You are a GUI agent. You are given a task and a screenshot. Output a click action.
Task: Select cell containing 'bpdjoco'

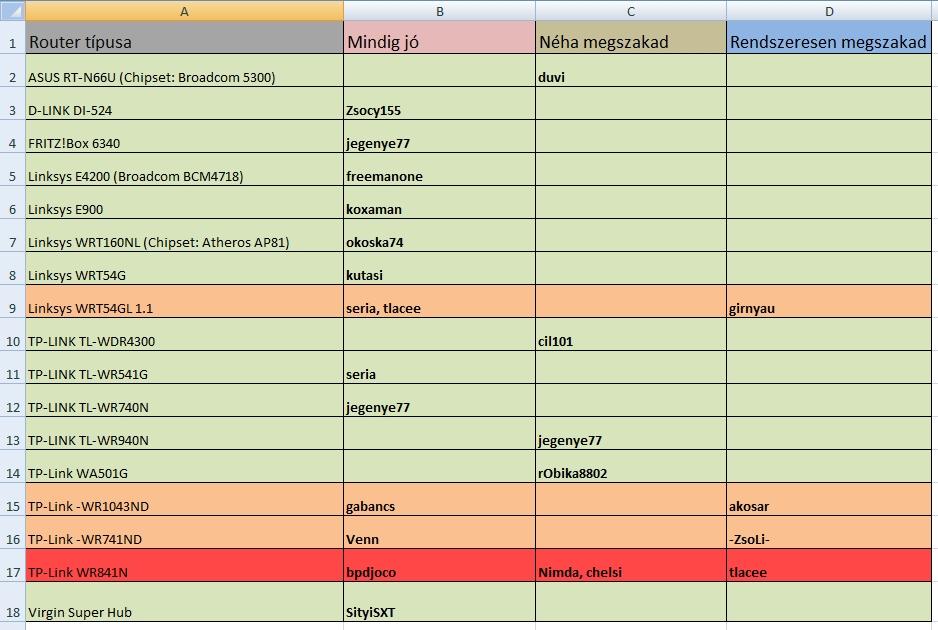point(440,565)
